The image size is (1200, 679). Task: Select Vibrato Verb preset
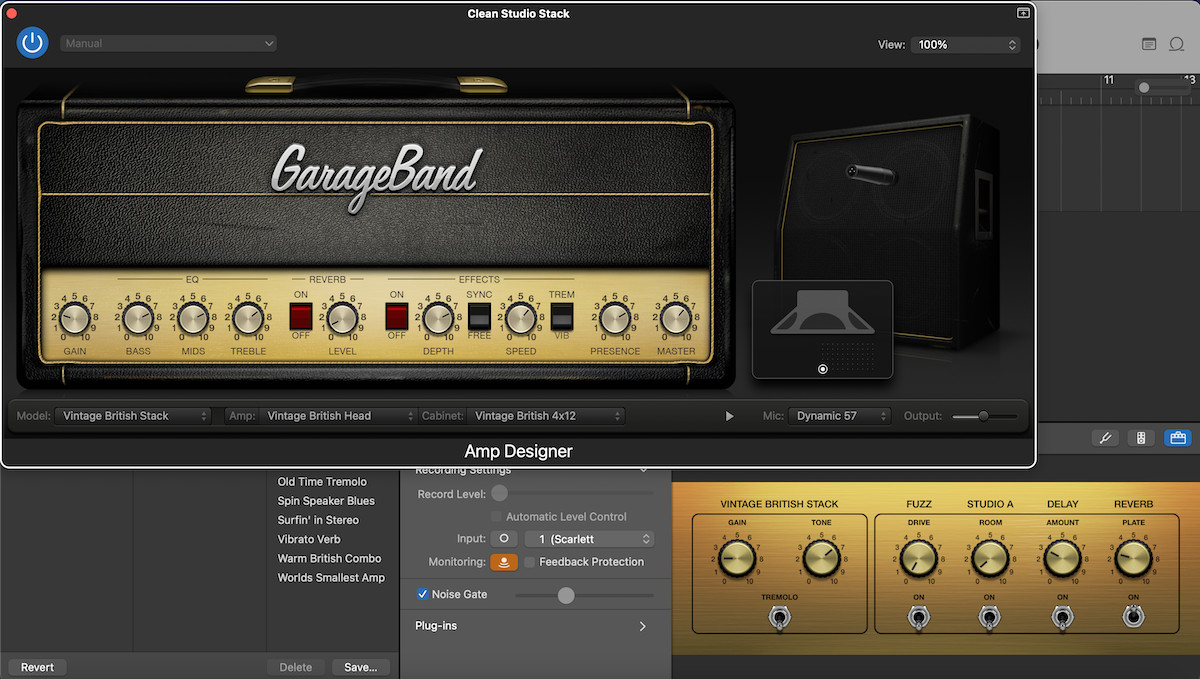(309, 539)
